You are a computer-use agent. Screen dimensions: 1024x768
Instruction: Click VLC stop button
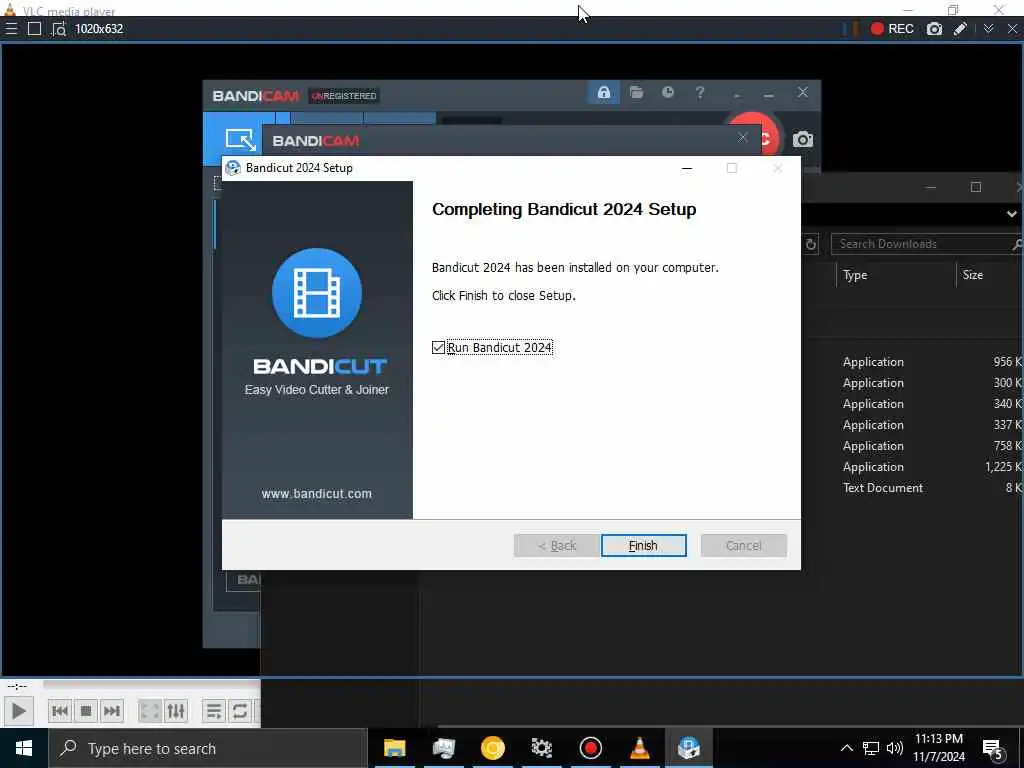86,711
